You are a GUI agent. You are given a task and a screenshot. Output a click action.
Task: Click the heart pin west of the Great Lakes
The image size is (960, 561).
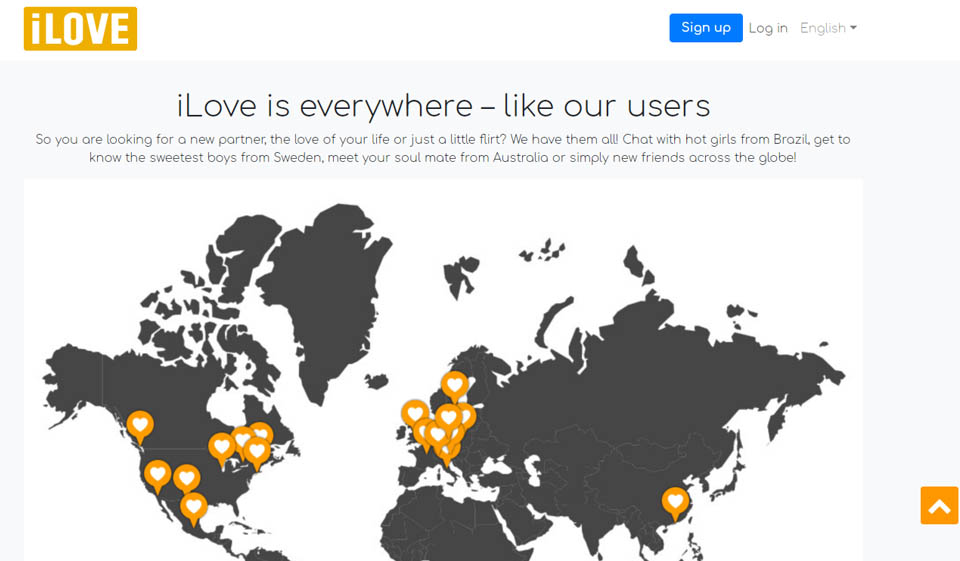[x=222, y=446]
